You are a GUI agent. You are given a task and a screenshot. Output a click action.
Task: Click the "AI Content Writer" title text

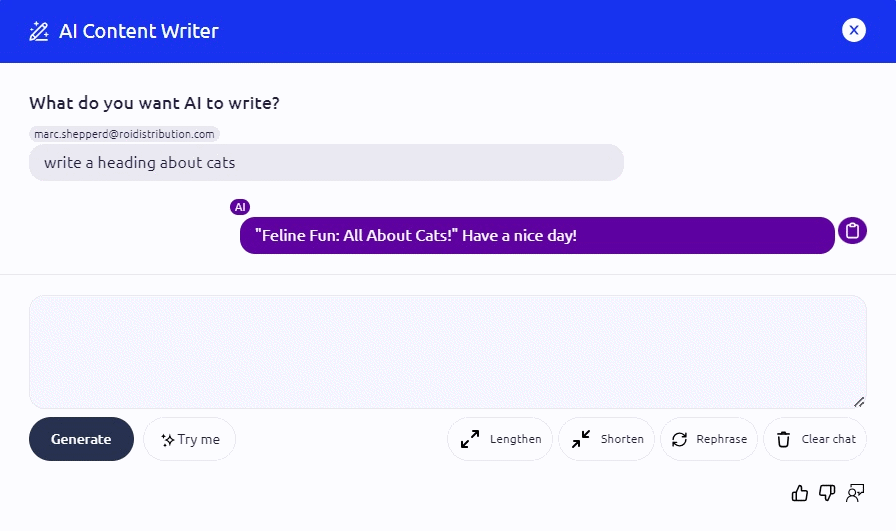pyautogui.click(x=139, y=31)
